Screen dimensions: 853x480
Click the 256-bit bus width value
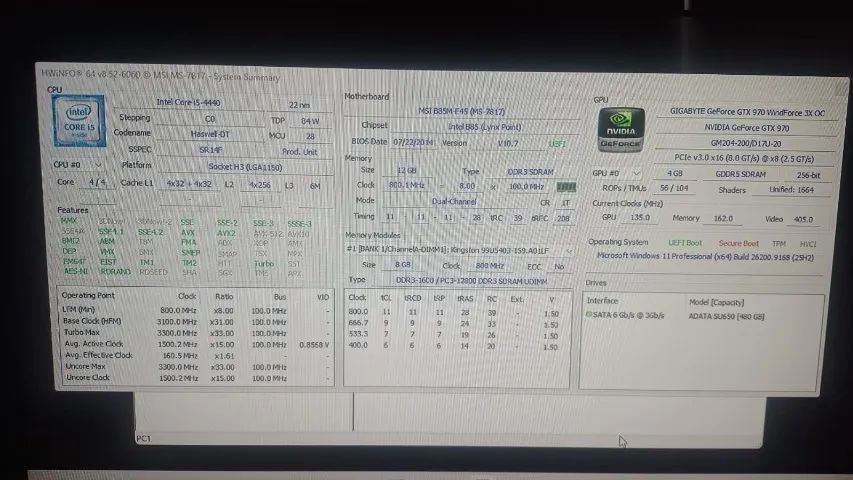[808, 175]
